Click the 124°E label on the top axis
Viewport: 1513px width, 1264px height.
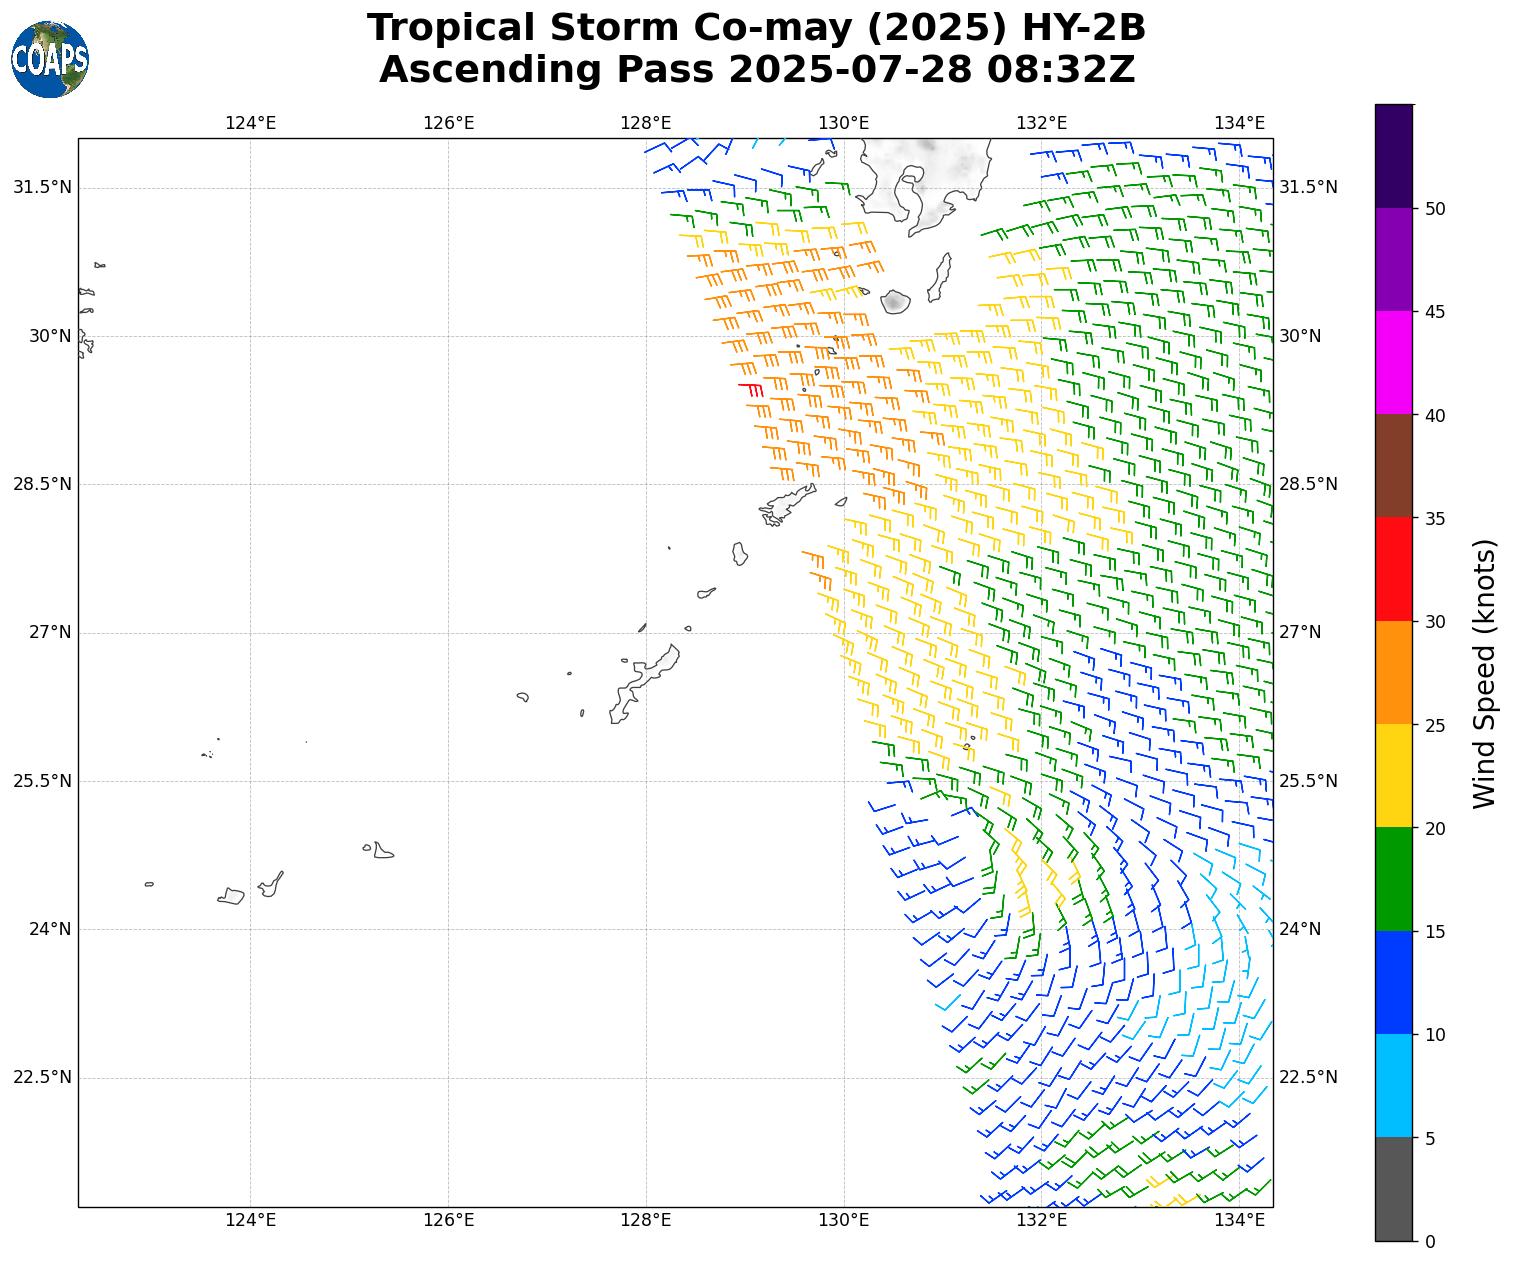[x=250, y=123]
